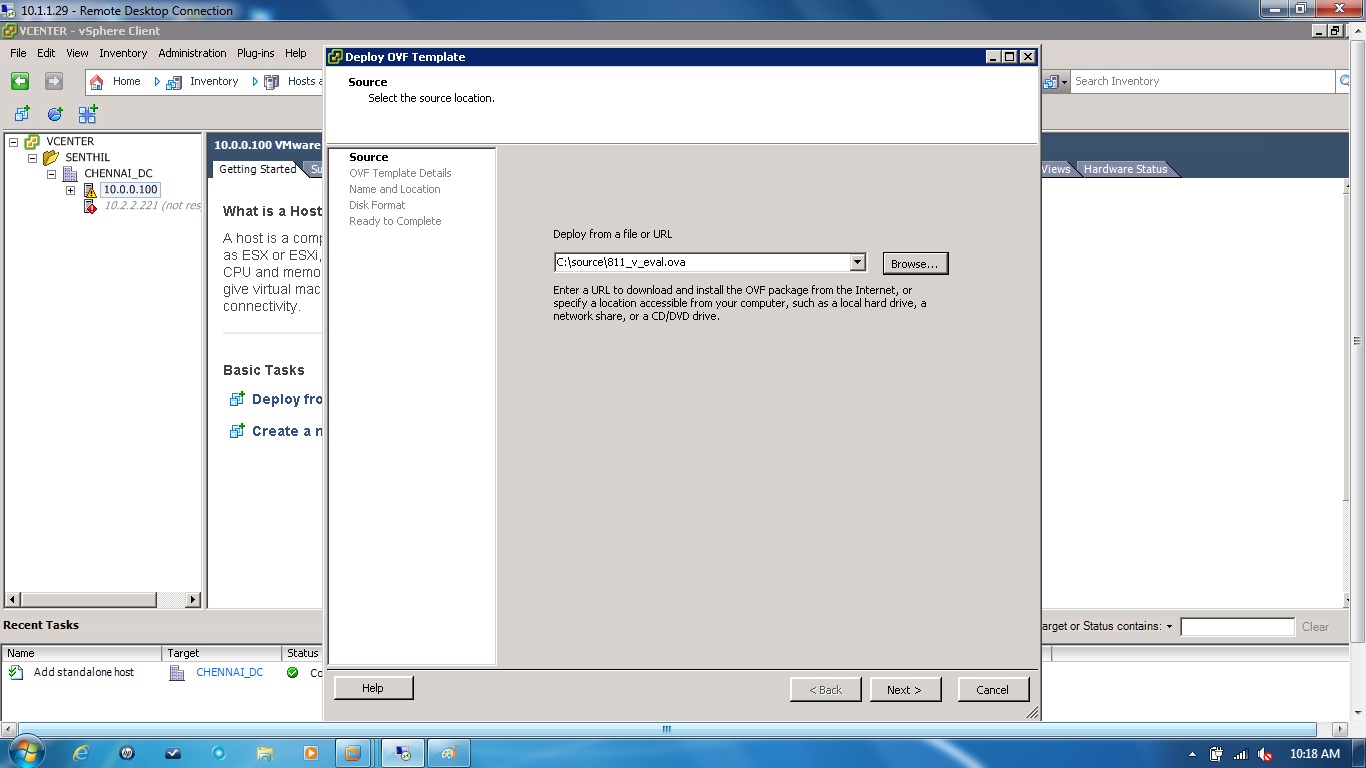Click the Cancel button in wizard
Screen dimensions: 1366x768
(992, 690)
